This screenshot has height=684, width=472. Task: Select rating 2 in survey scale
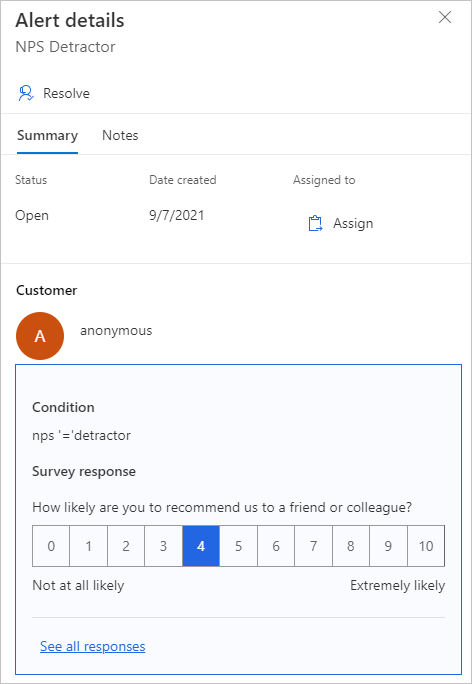click(x=126, y=546)
